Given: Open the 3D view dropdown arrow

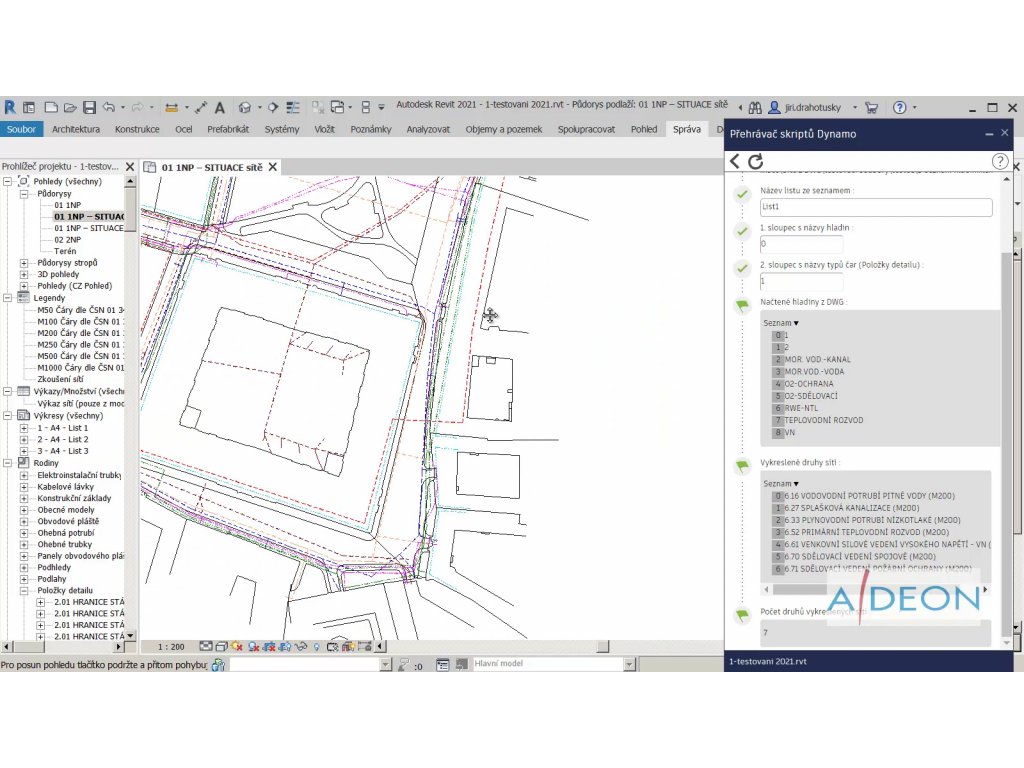Looking at the screenshot, I should [259, 107].
